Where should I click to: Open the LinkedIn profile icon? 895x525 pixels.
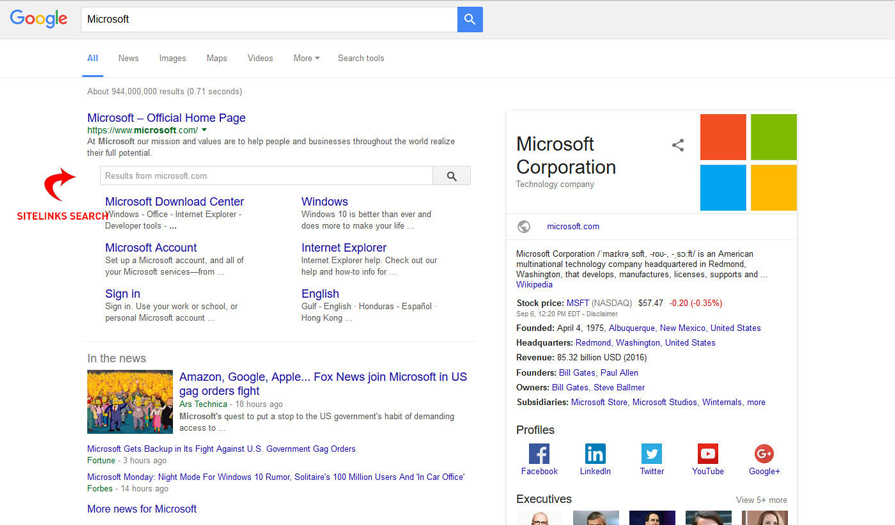pos(595,454)
